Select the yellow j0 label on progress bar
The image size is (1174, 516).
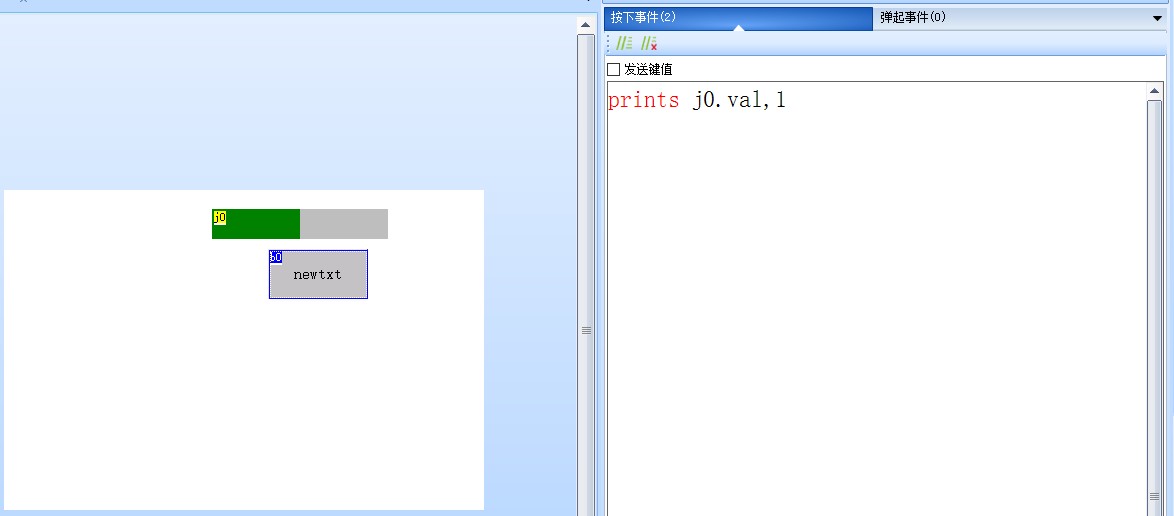pos(219,217)
